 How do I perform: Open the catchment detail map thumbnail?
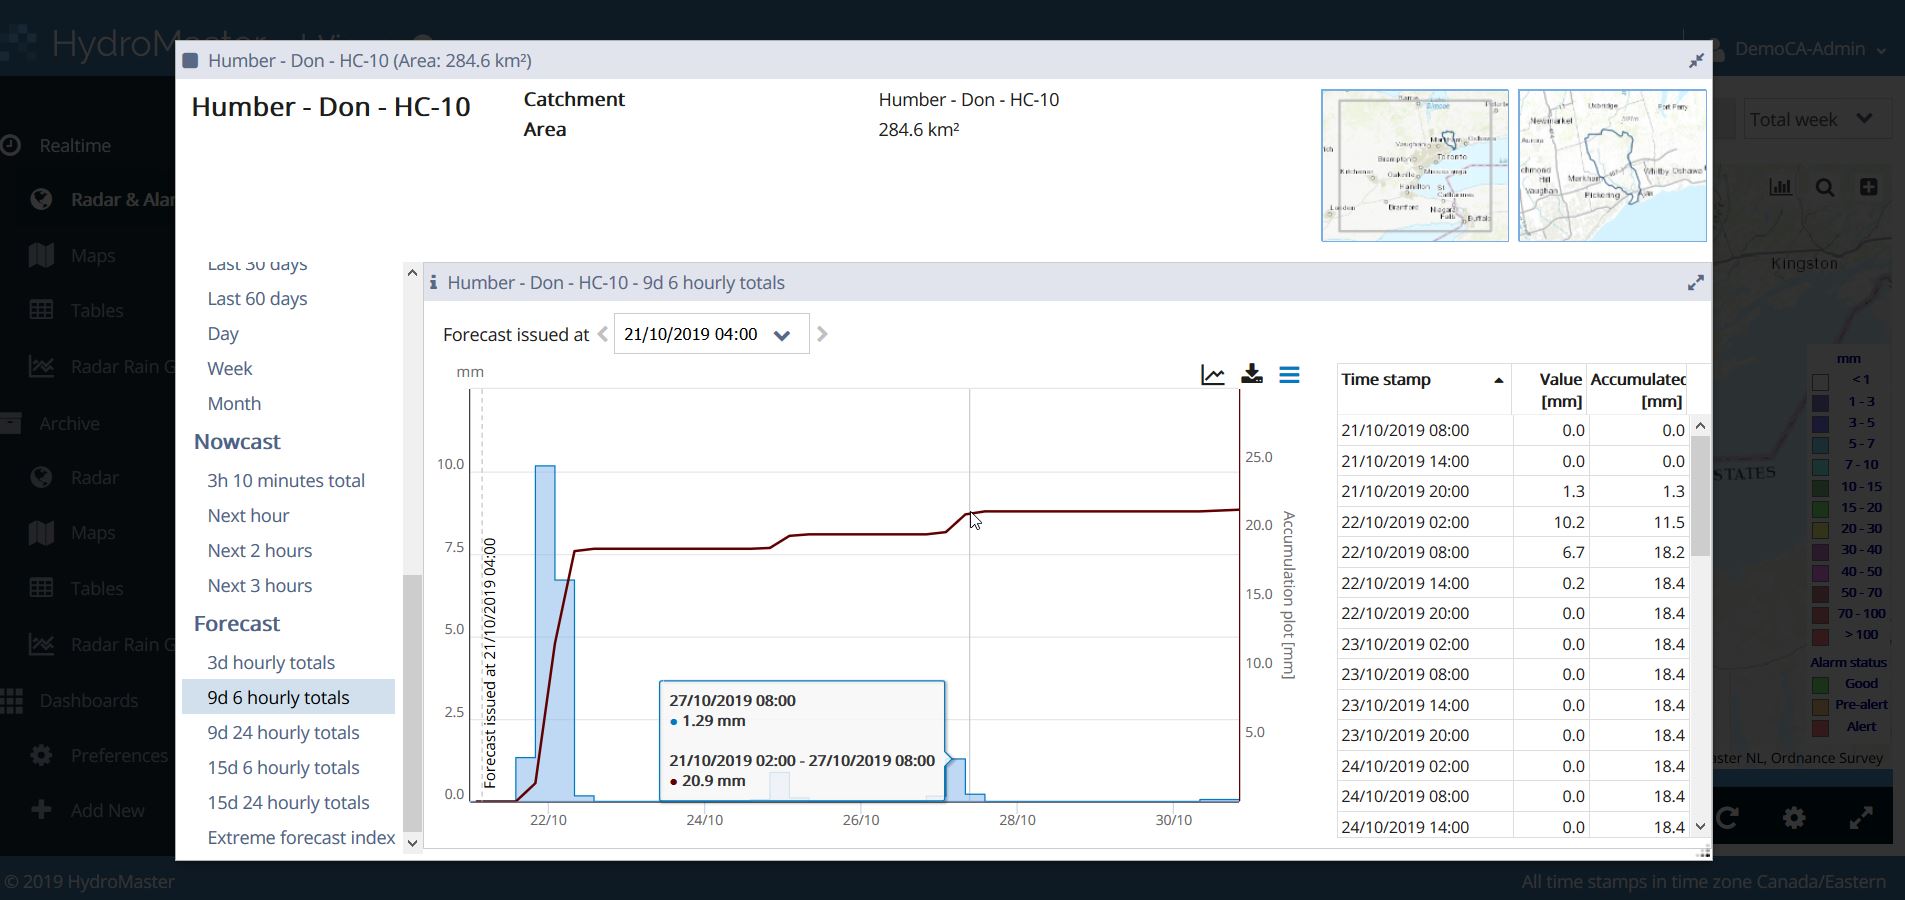click(x=1612, y=165)
